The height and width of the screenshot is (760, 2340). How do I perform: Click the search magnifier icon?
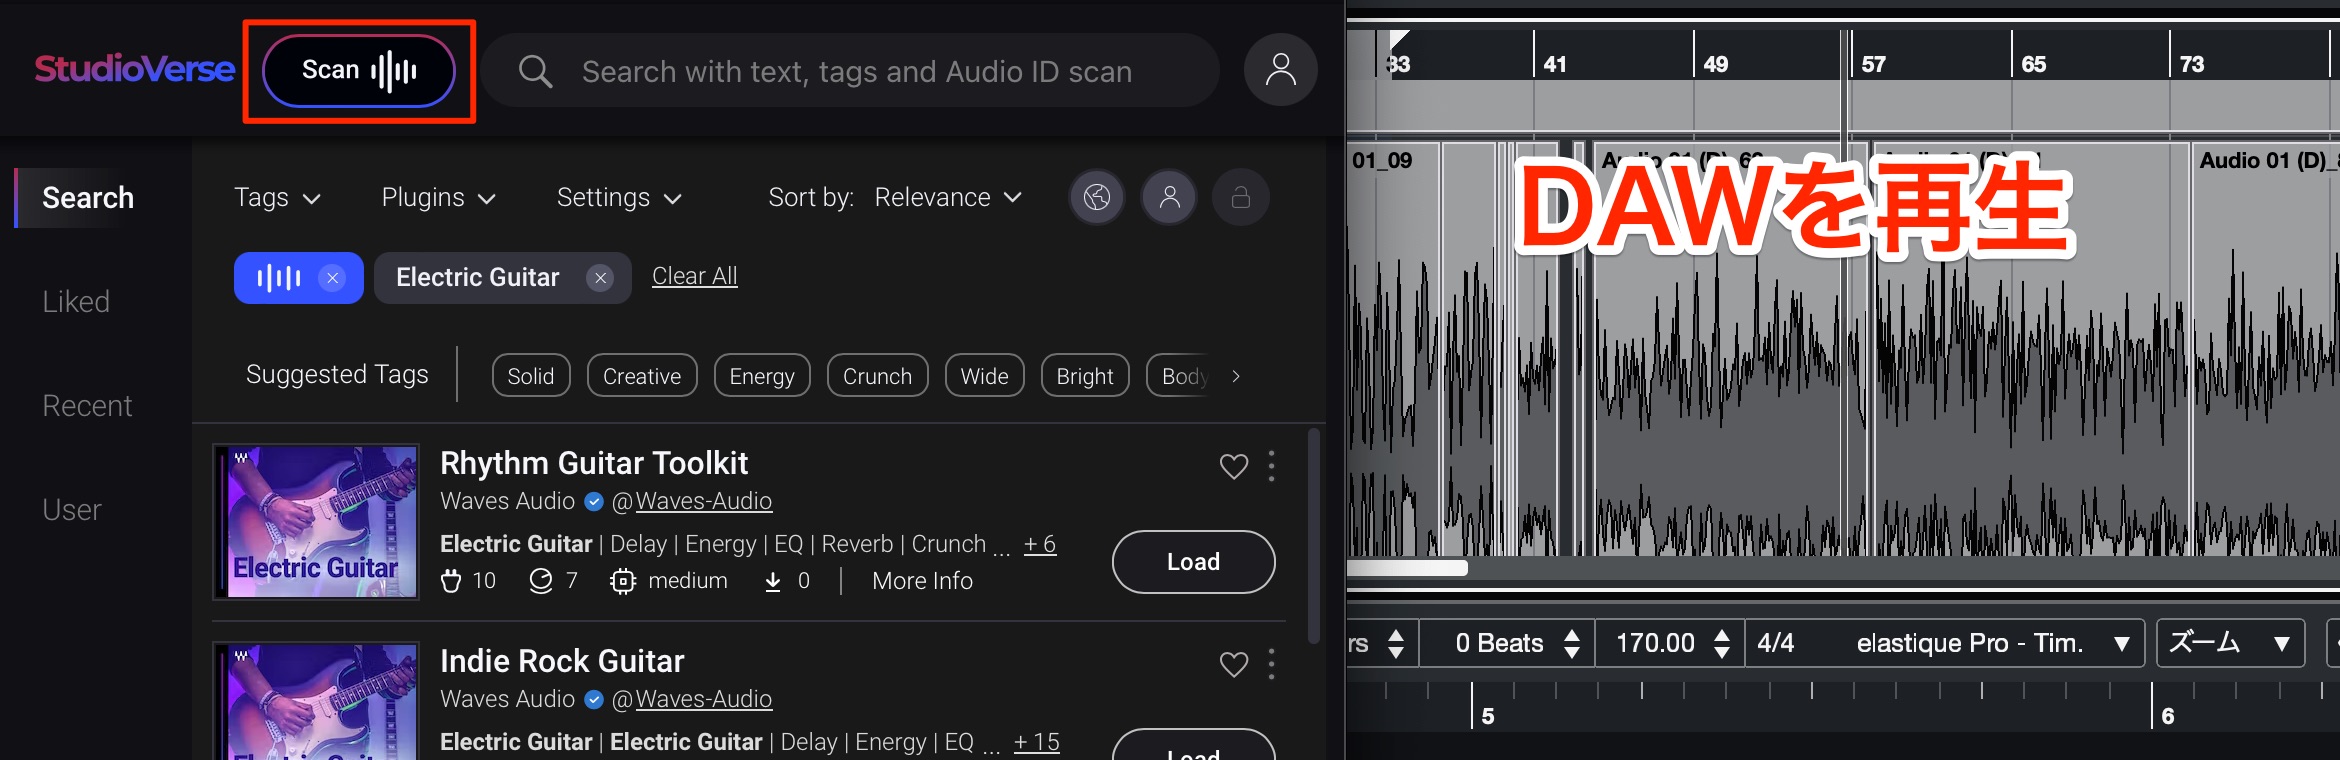coord(535,71)
